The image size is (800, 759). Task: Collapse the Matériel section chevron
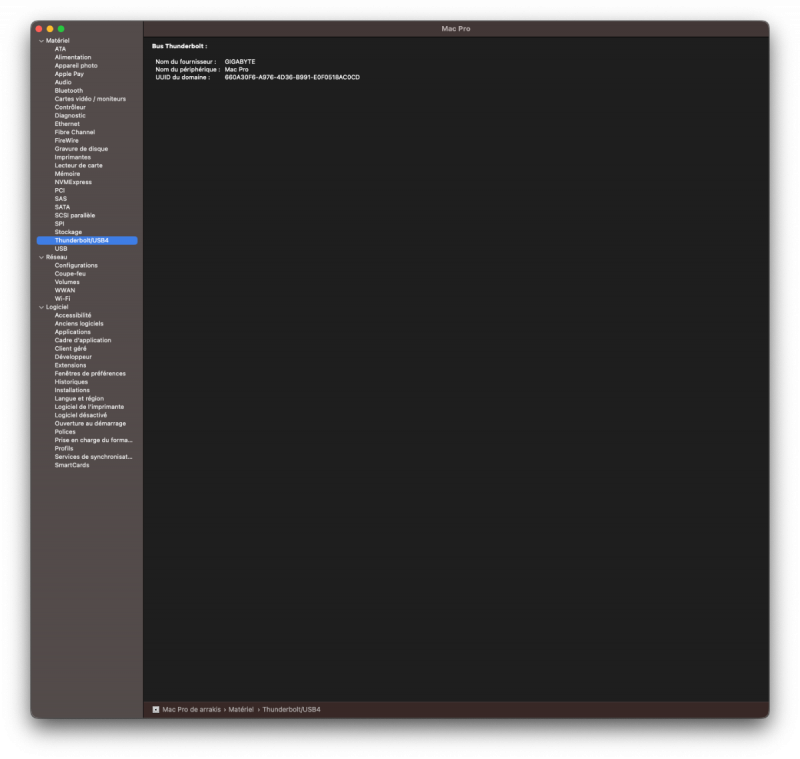coord(41,41)
